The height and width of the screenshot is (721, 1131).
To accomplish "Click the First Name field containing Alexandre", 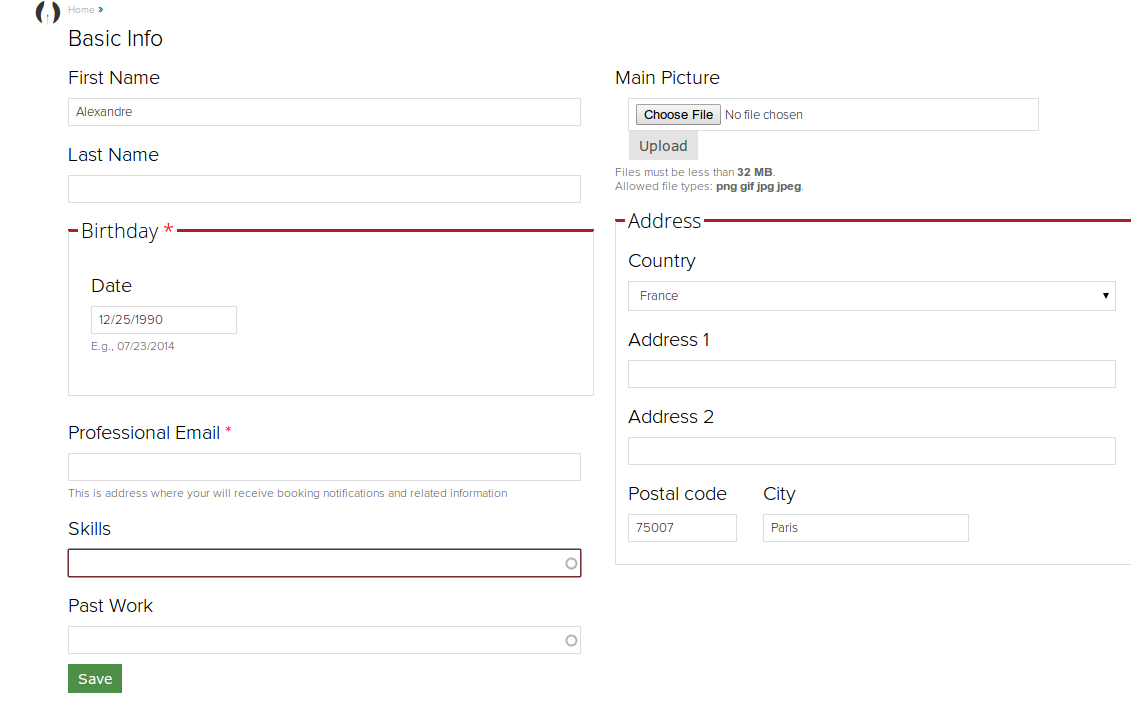I will 324,112.
